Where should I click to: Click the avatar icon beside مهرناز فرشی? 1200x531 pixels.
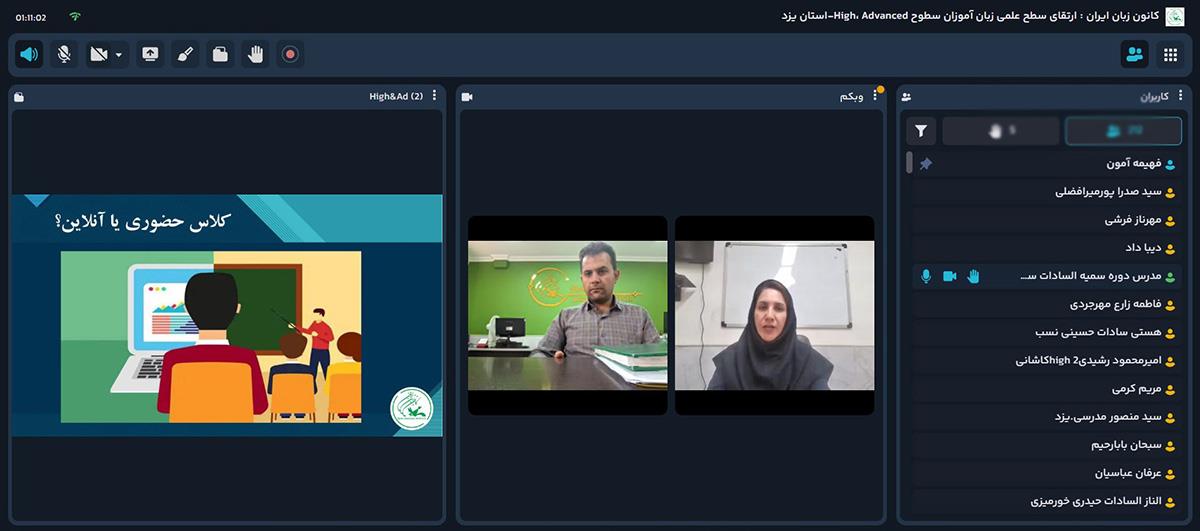(1170, 219)
